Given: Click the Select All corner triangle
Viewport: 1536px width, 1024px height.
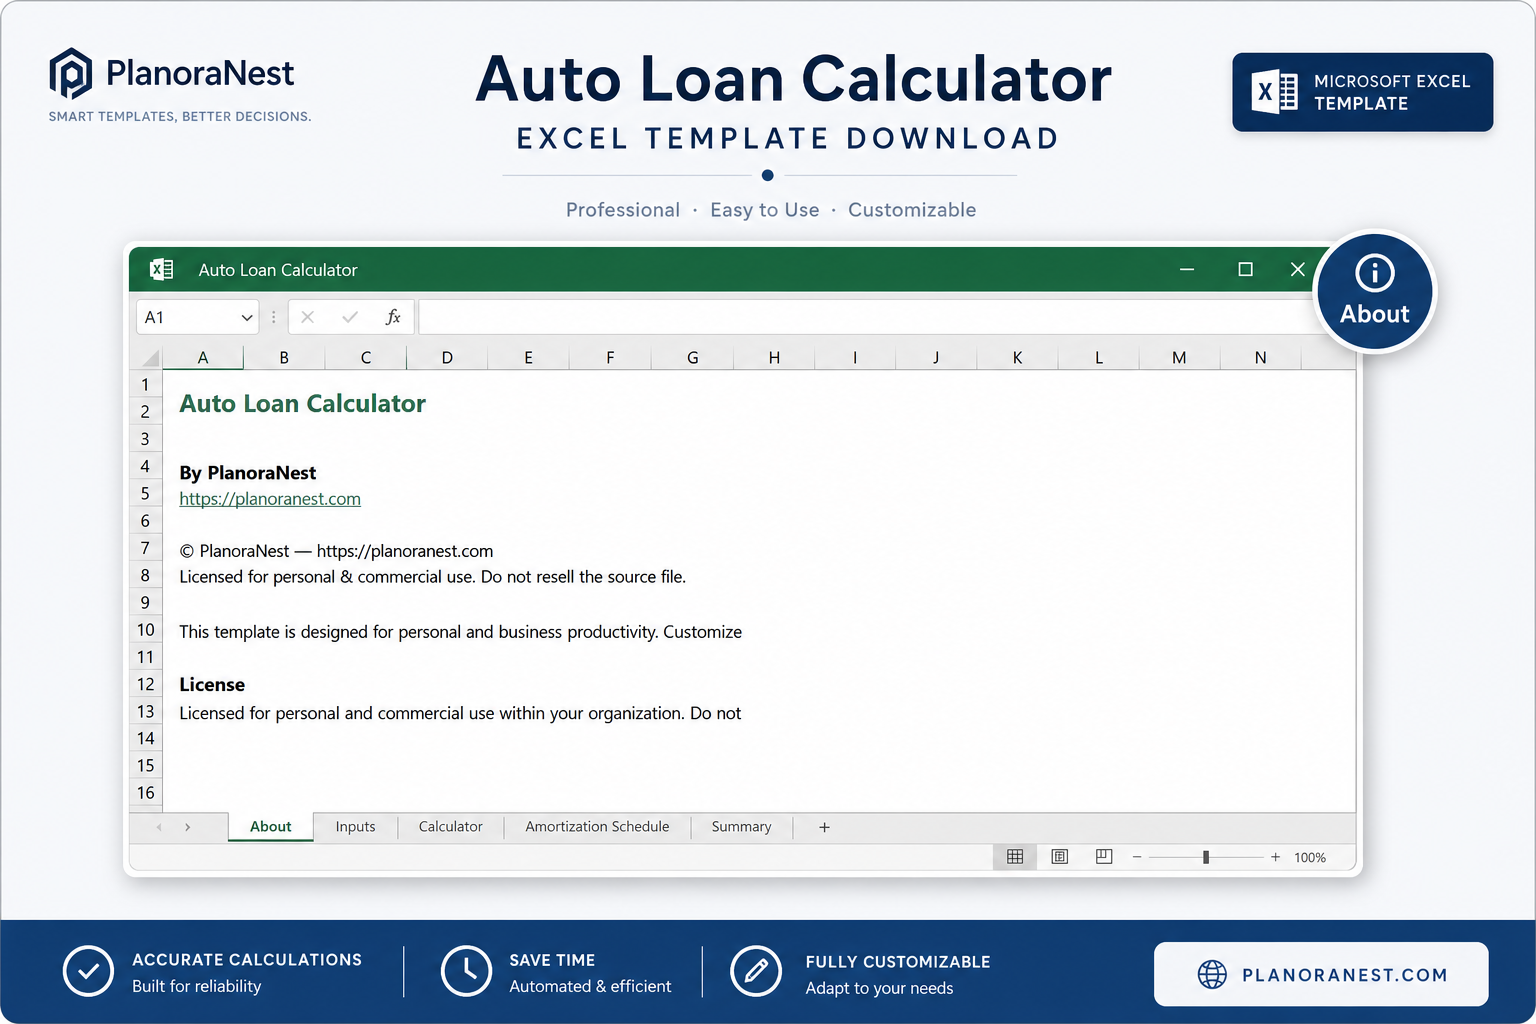Looking at the screenshot, I should [150, 358].
